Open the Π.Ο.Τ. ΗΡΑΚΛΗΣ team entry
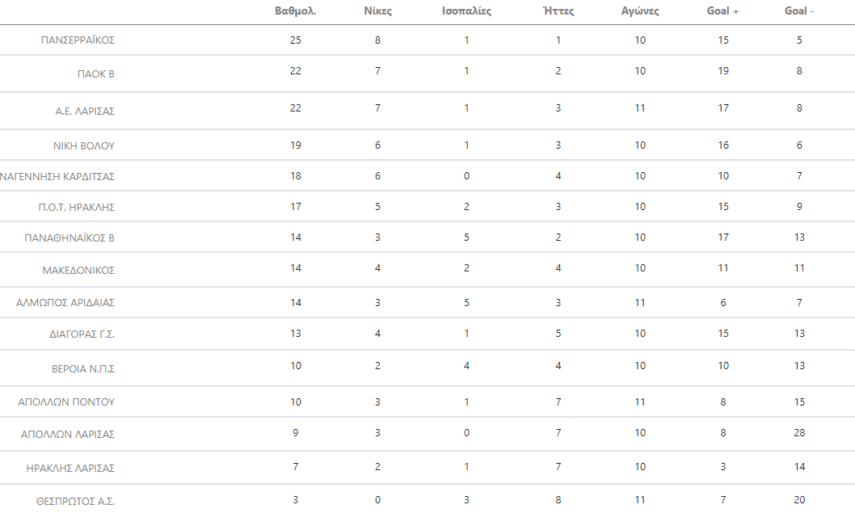The image size is (855, 513). 76,208
